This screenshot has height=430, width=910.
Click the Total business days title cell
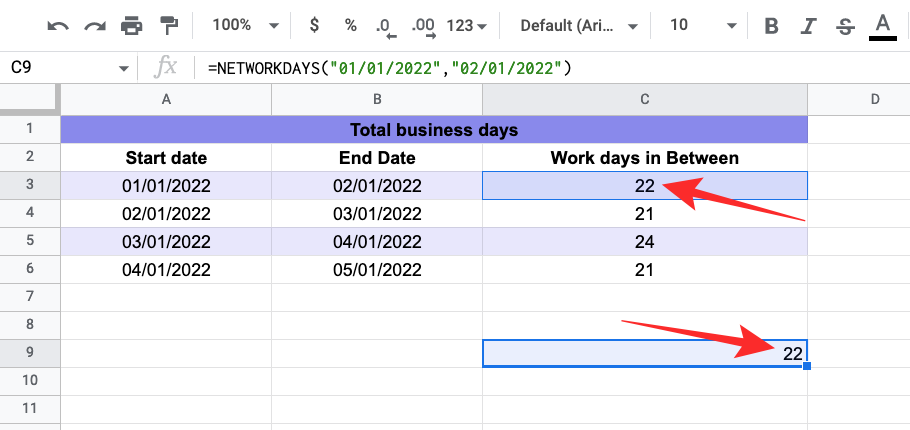[434, 129]
